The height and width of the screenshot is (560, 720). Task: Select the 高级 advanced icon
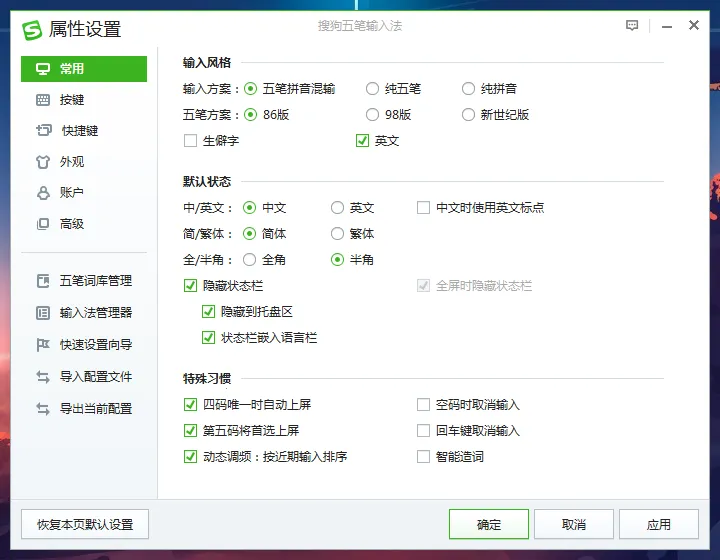43,224
